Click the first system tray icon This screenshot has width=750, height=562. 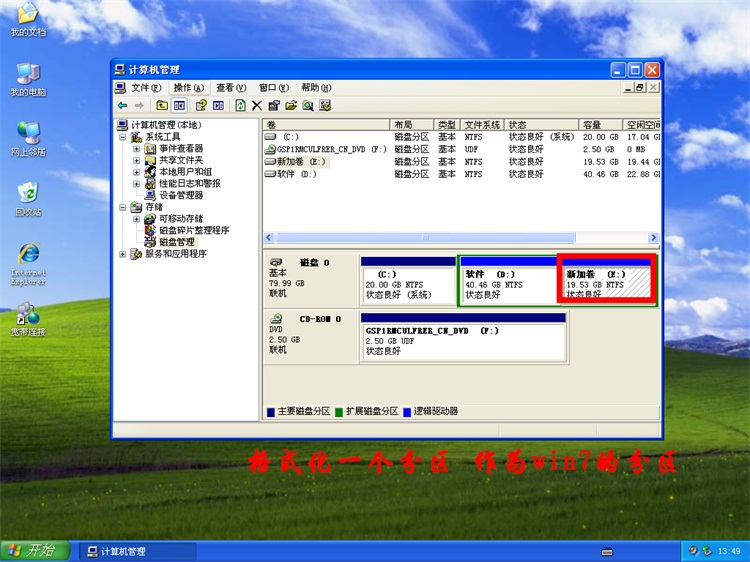point(693,551)
